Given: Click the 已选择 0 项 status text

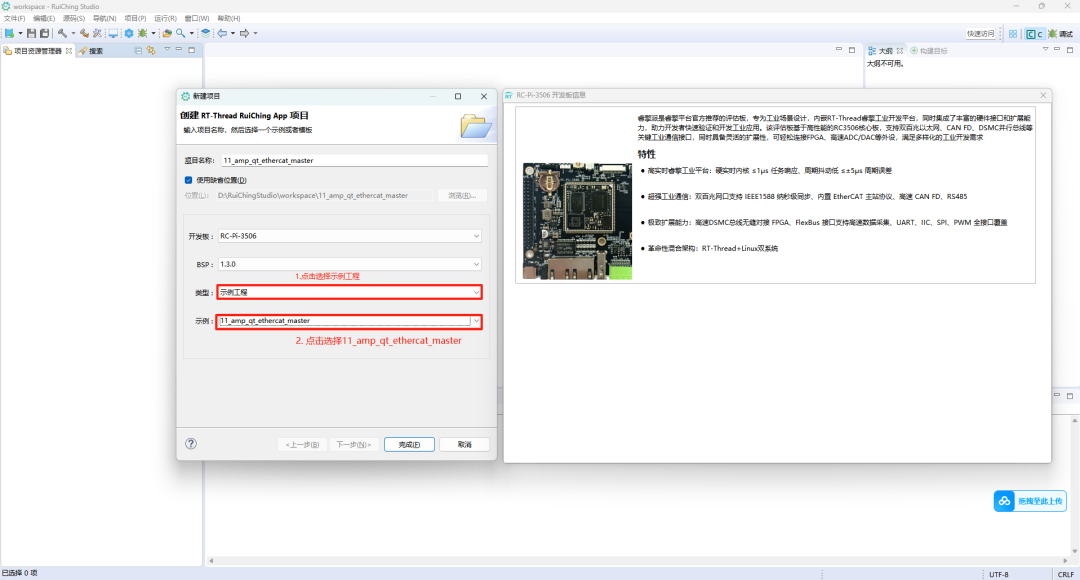Looking at the screenshot, I should 19,573.
